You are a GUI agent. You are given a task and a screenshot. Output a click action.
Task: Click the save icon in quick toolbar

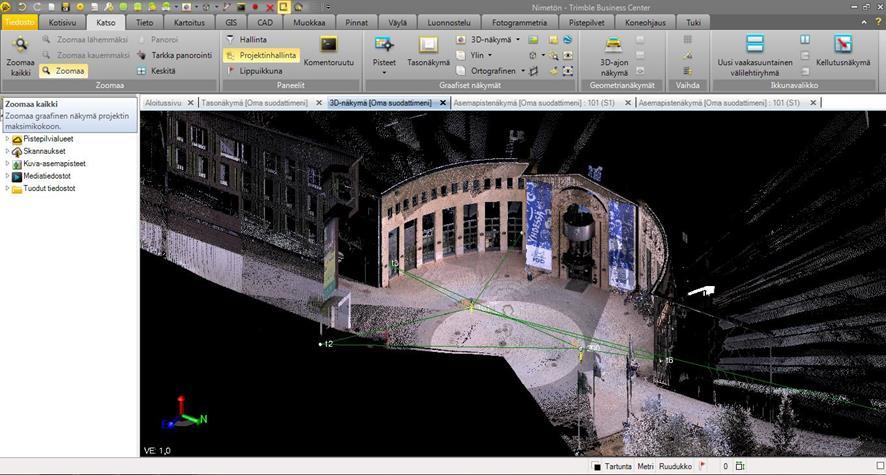66,7
